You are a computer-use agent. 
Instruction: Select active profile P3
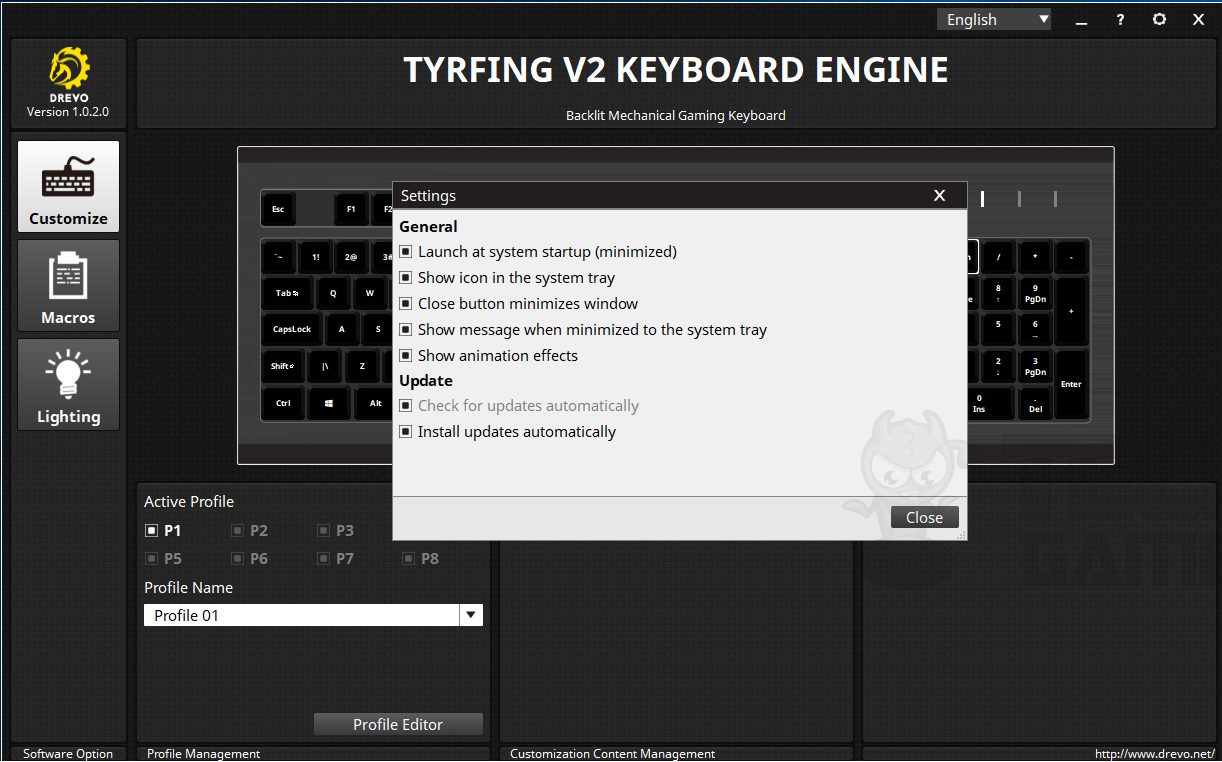point(335,531)
